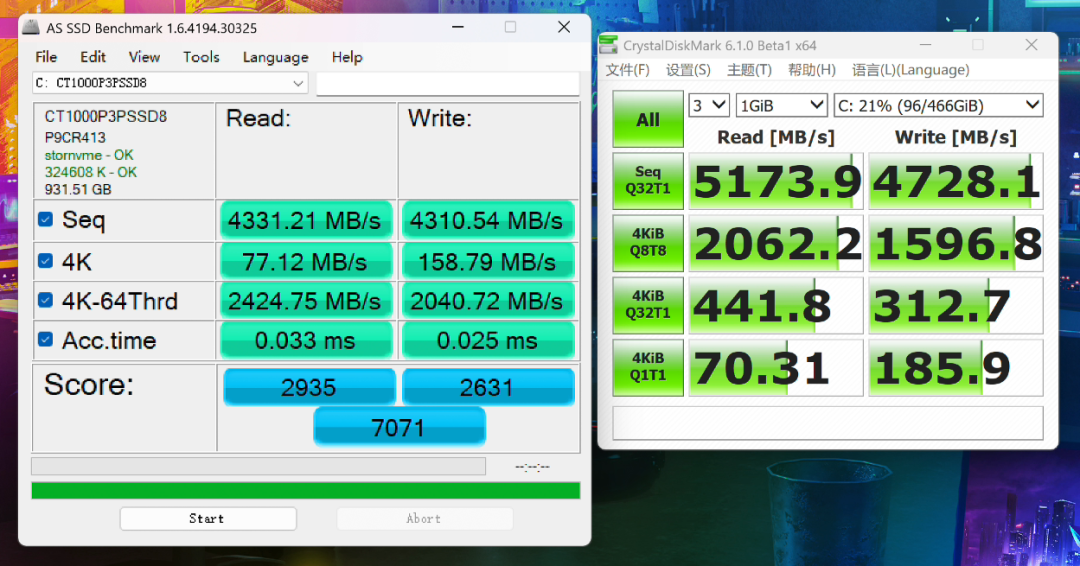1080x566 pixels.
Task: Open the Edit menu in AS SSD Benchmark
Action: pos(93,57)
